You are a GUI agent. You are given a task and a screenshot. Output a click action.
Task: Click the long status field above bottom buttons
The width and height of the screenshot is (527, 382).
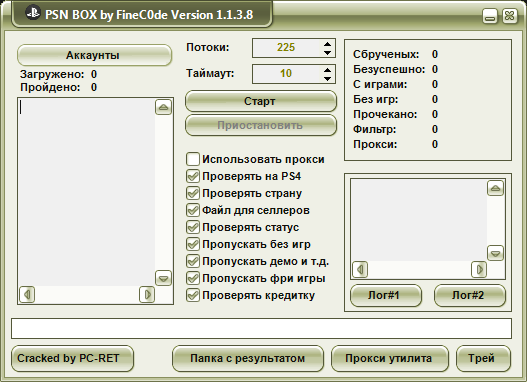[x=261, y=328]
